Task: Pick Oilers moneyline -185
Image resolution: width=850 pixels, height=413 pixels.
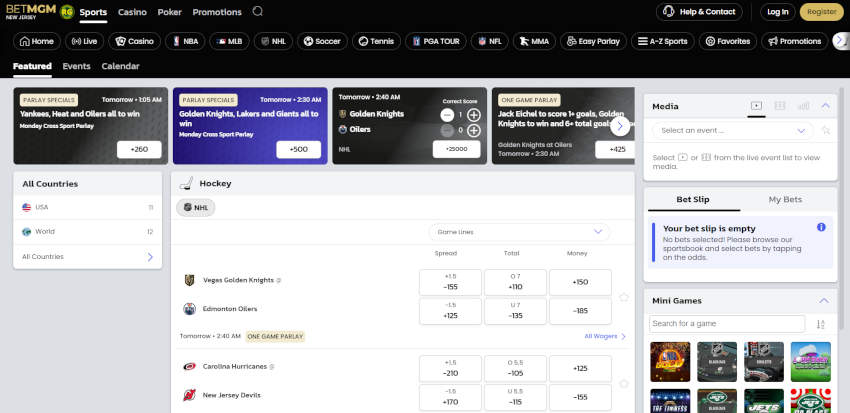Action: click(x=580, y=311)
